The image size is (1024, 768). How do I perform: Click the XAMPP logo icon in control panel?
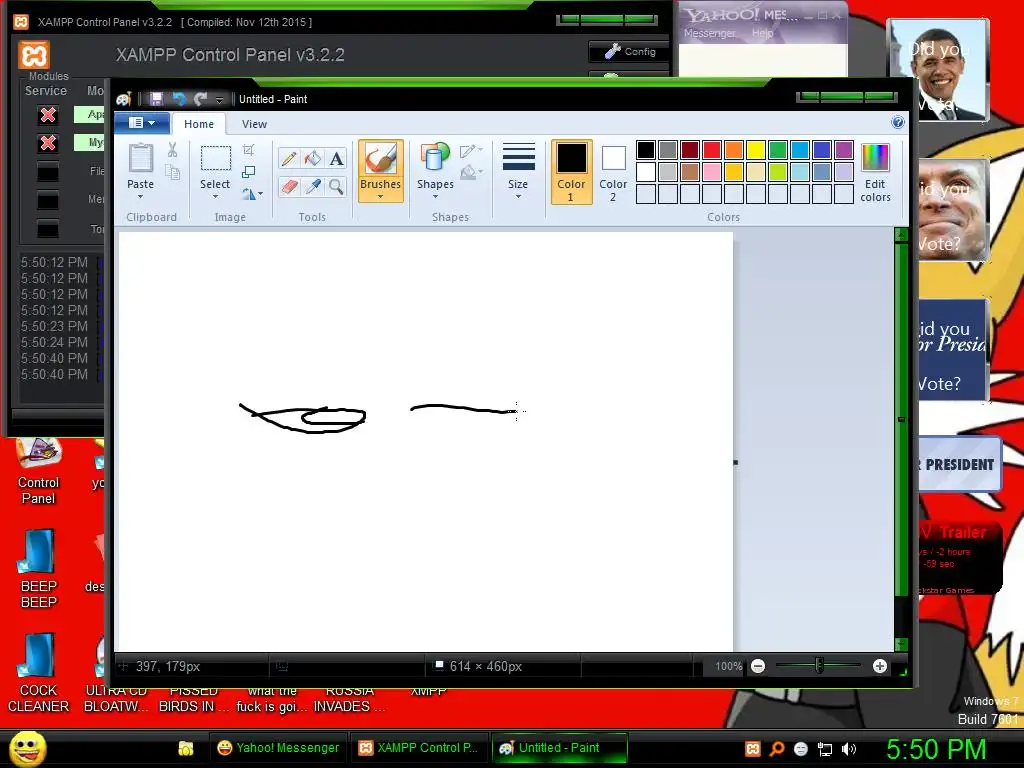coord(34,55)
